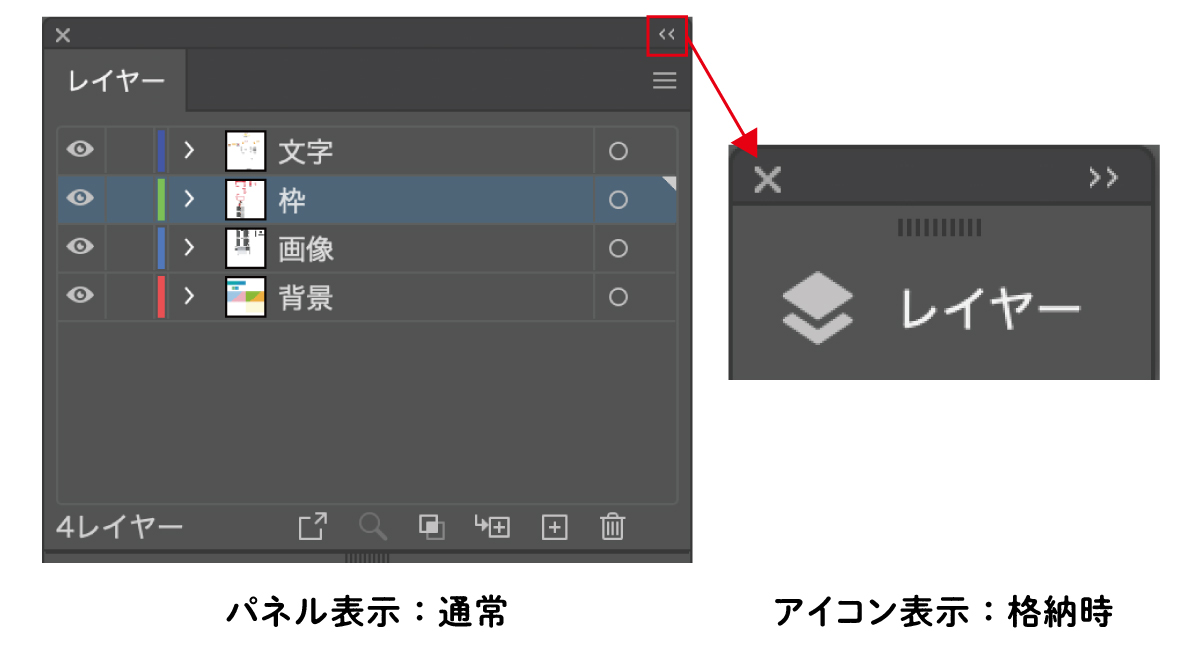Open the collapsed レイヤー stack icon

pos(817,309)
